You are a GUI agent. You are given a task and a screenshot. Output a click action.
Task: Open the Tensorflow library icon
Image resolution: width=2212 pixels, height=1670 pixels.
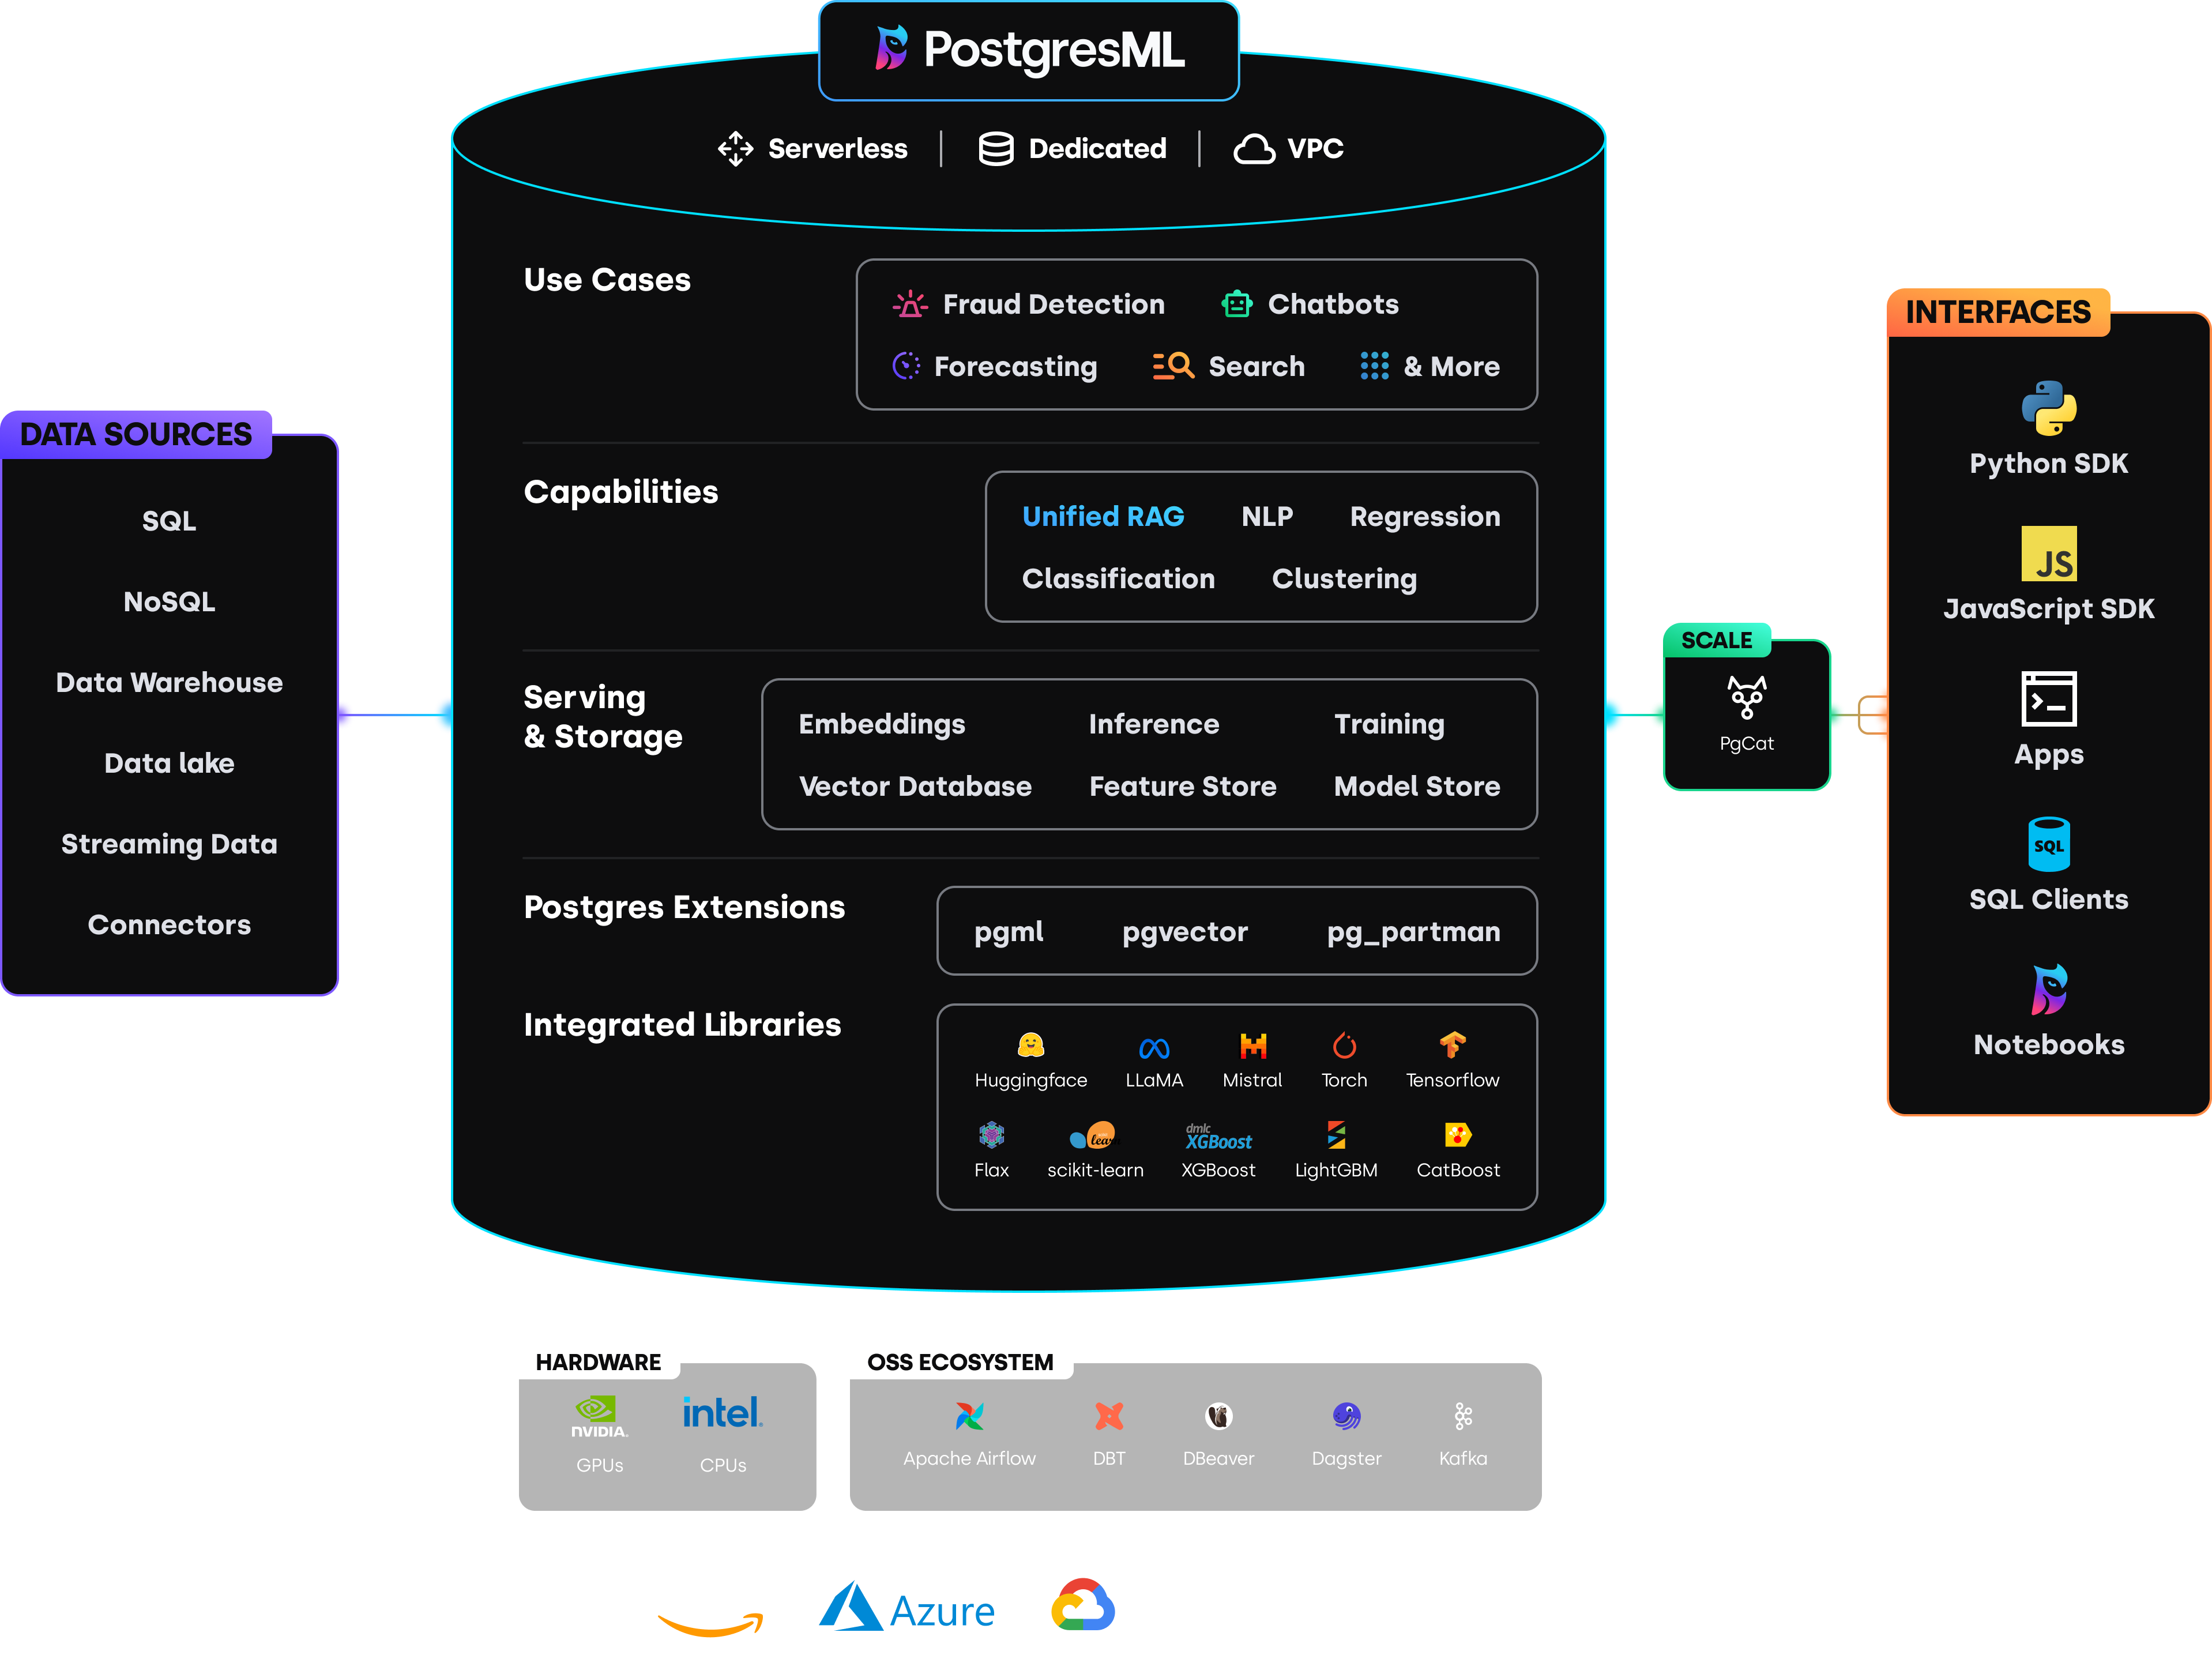pyautogui.click(x=1452, y=1046)
